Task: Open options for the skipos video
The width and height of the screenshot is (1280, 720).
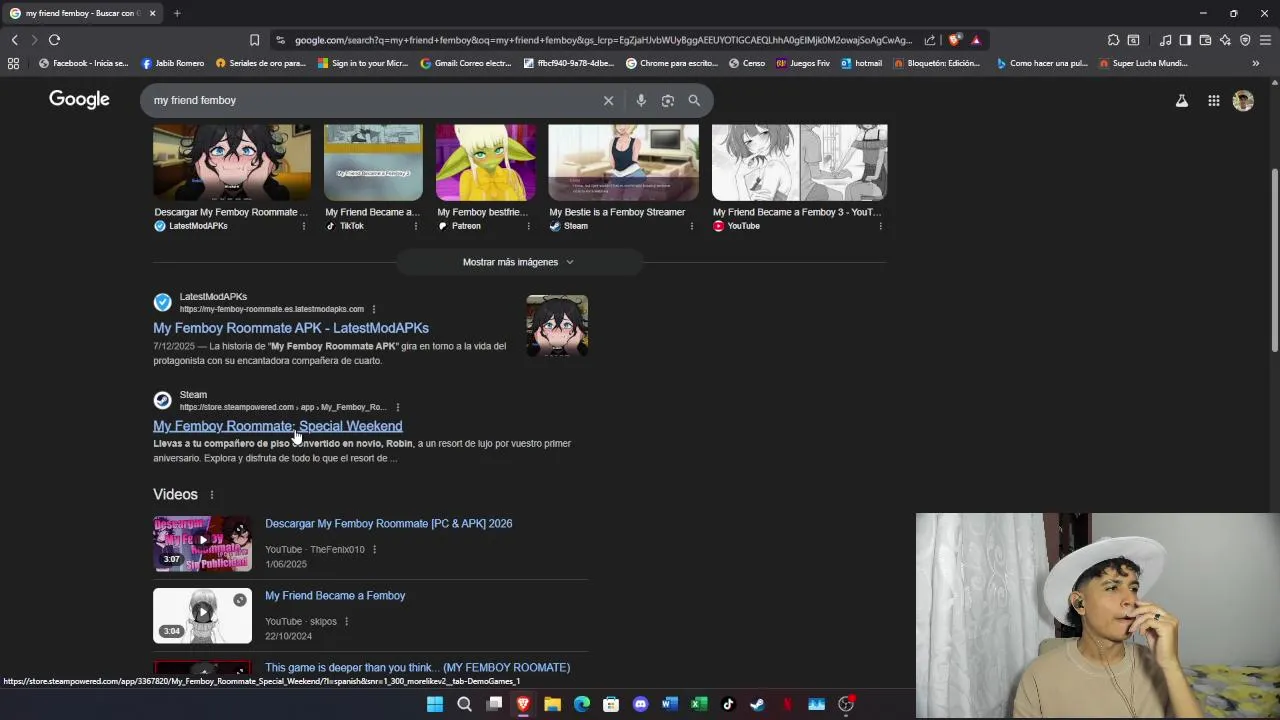Action: point(347,621)
